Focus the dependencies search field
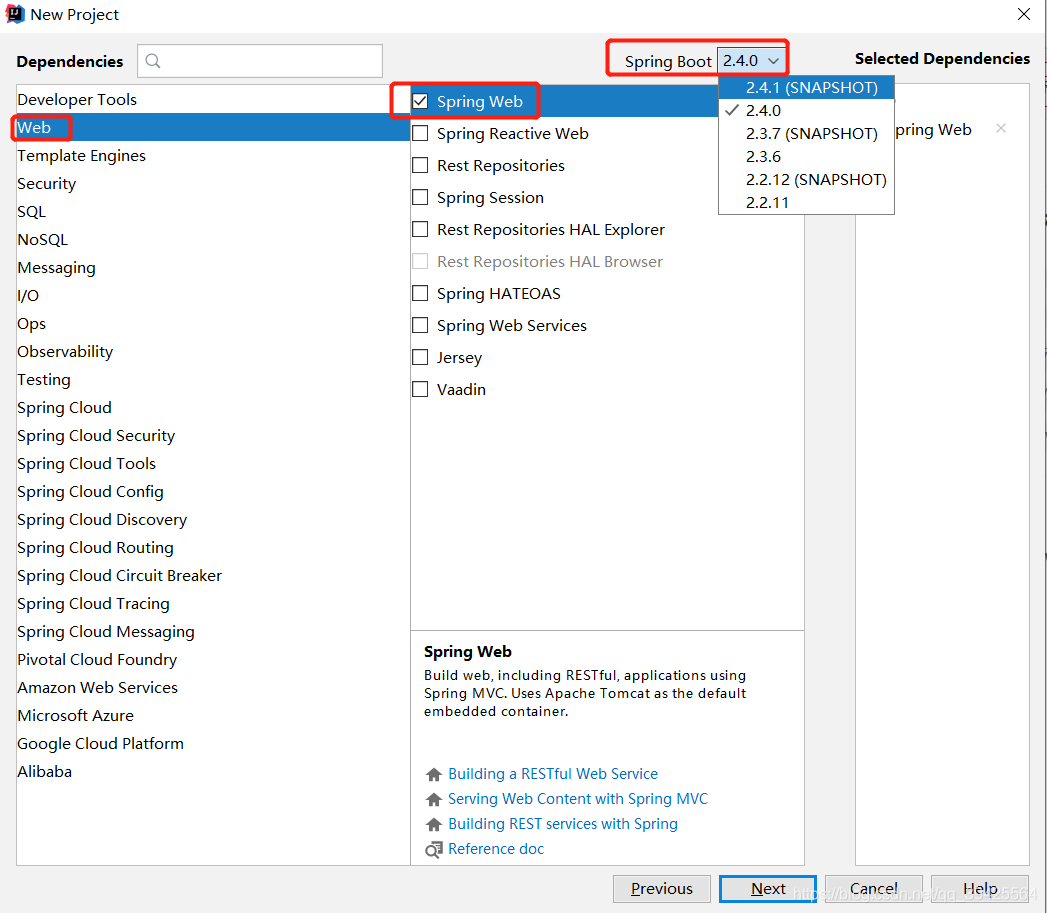Image resolution: width=1047 pixels, height=913 pixels. [x=260, y=61]
